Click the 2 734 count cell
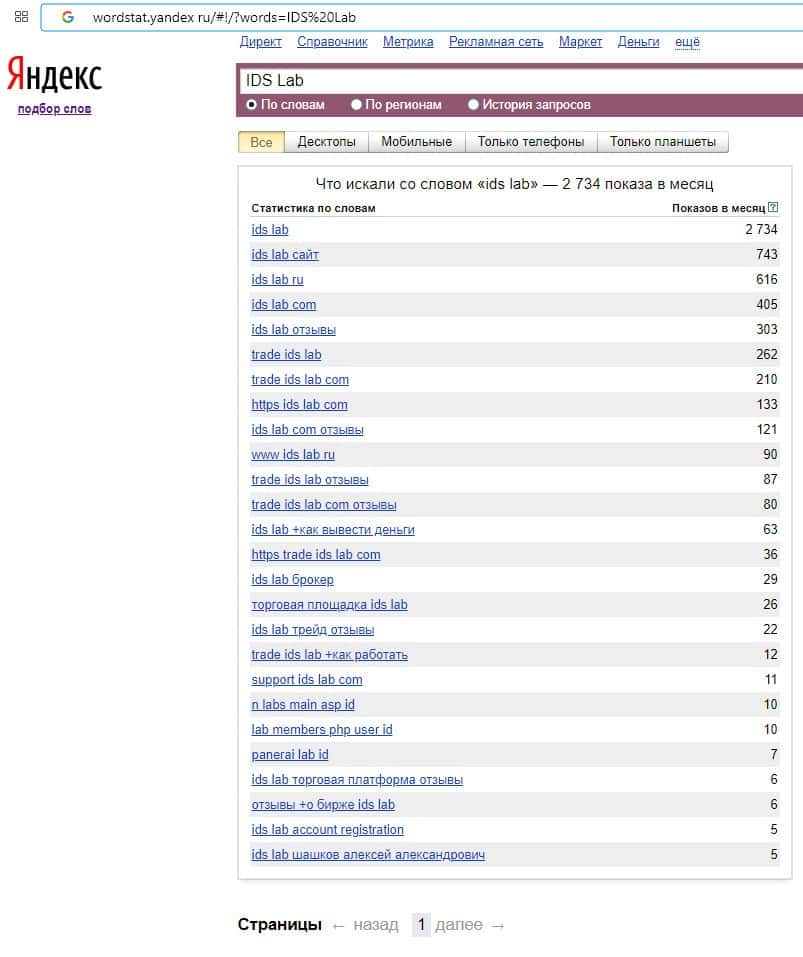The image size is (803, 957). pyautogui.click(x=761, y=229)
